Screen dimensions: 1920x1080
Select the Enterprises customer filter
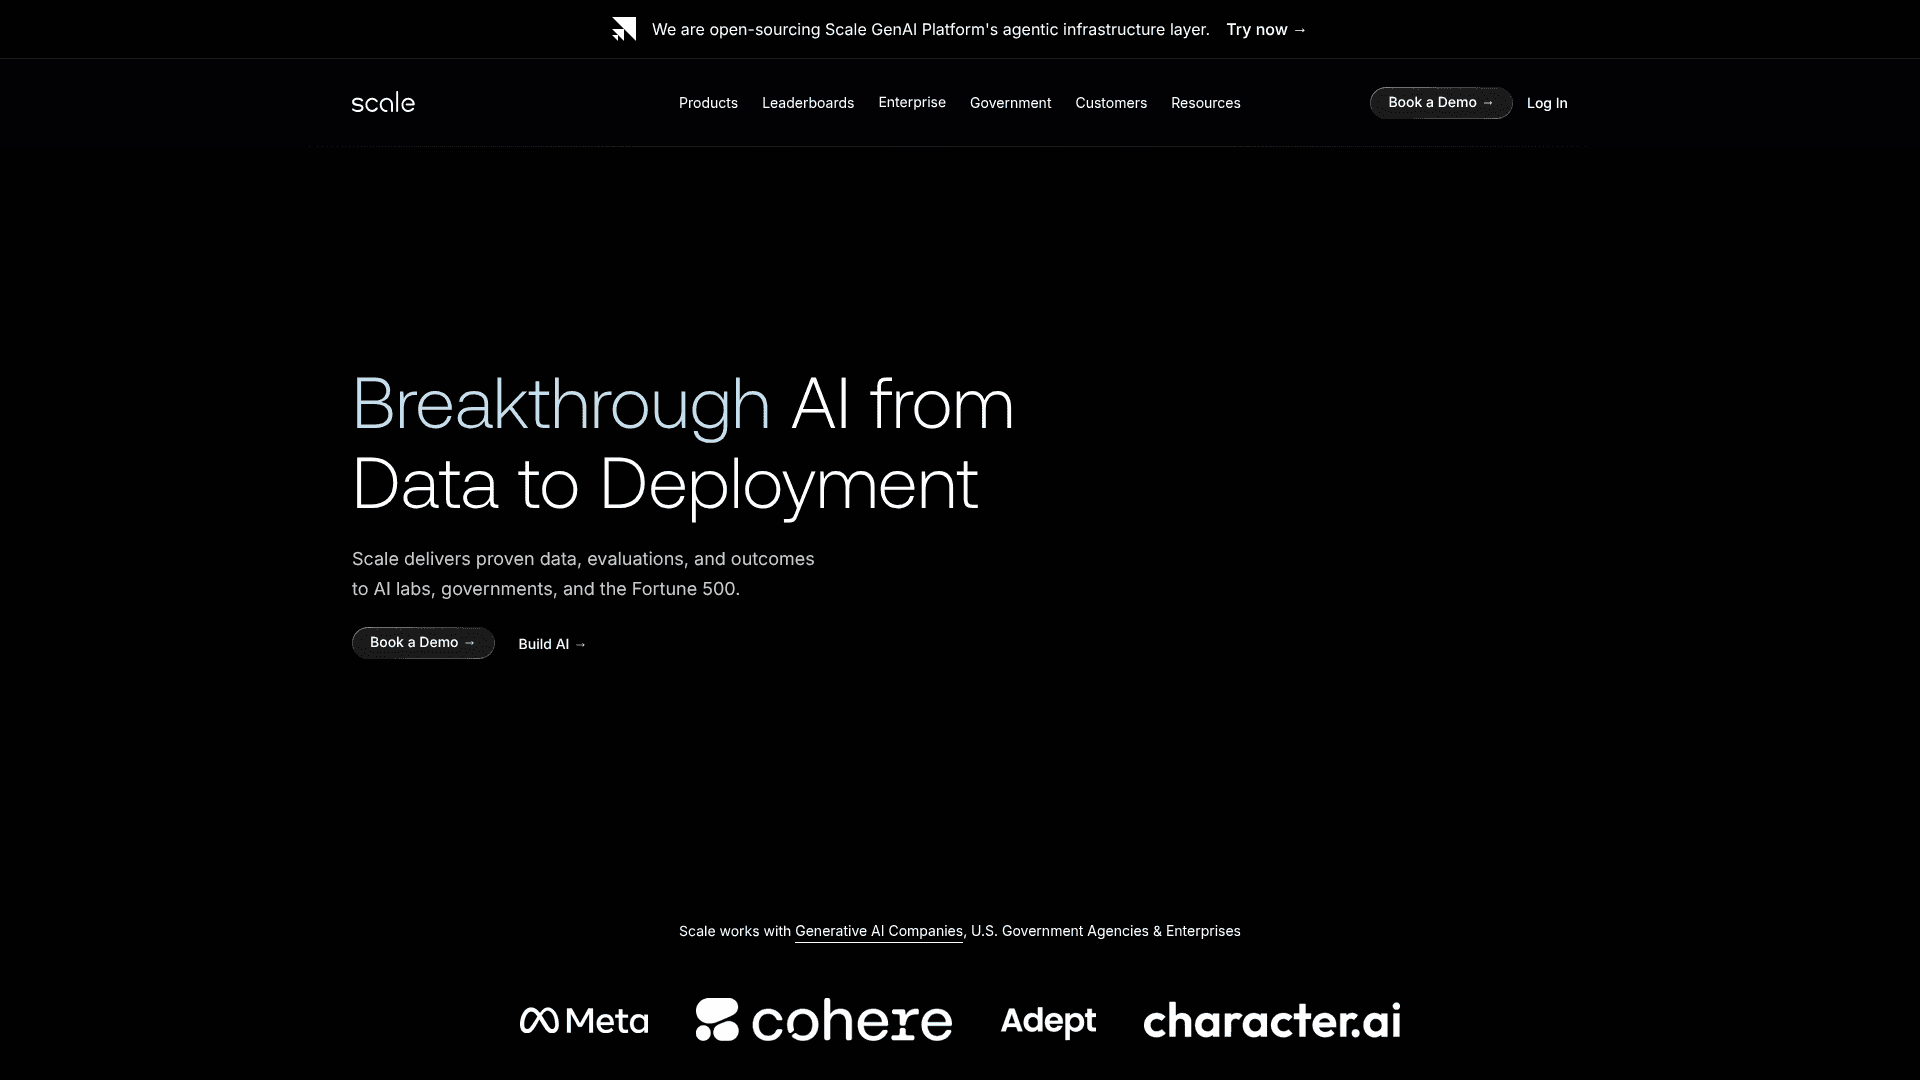coord(1203,931)
